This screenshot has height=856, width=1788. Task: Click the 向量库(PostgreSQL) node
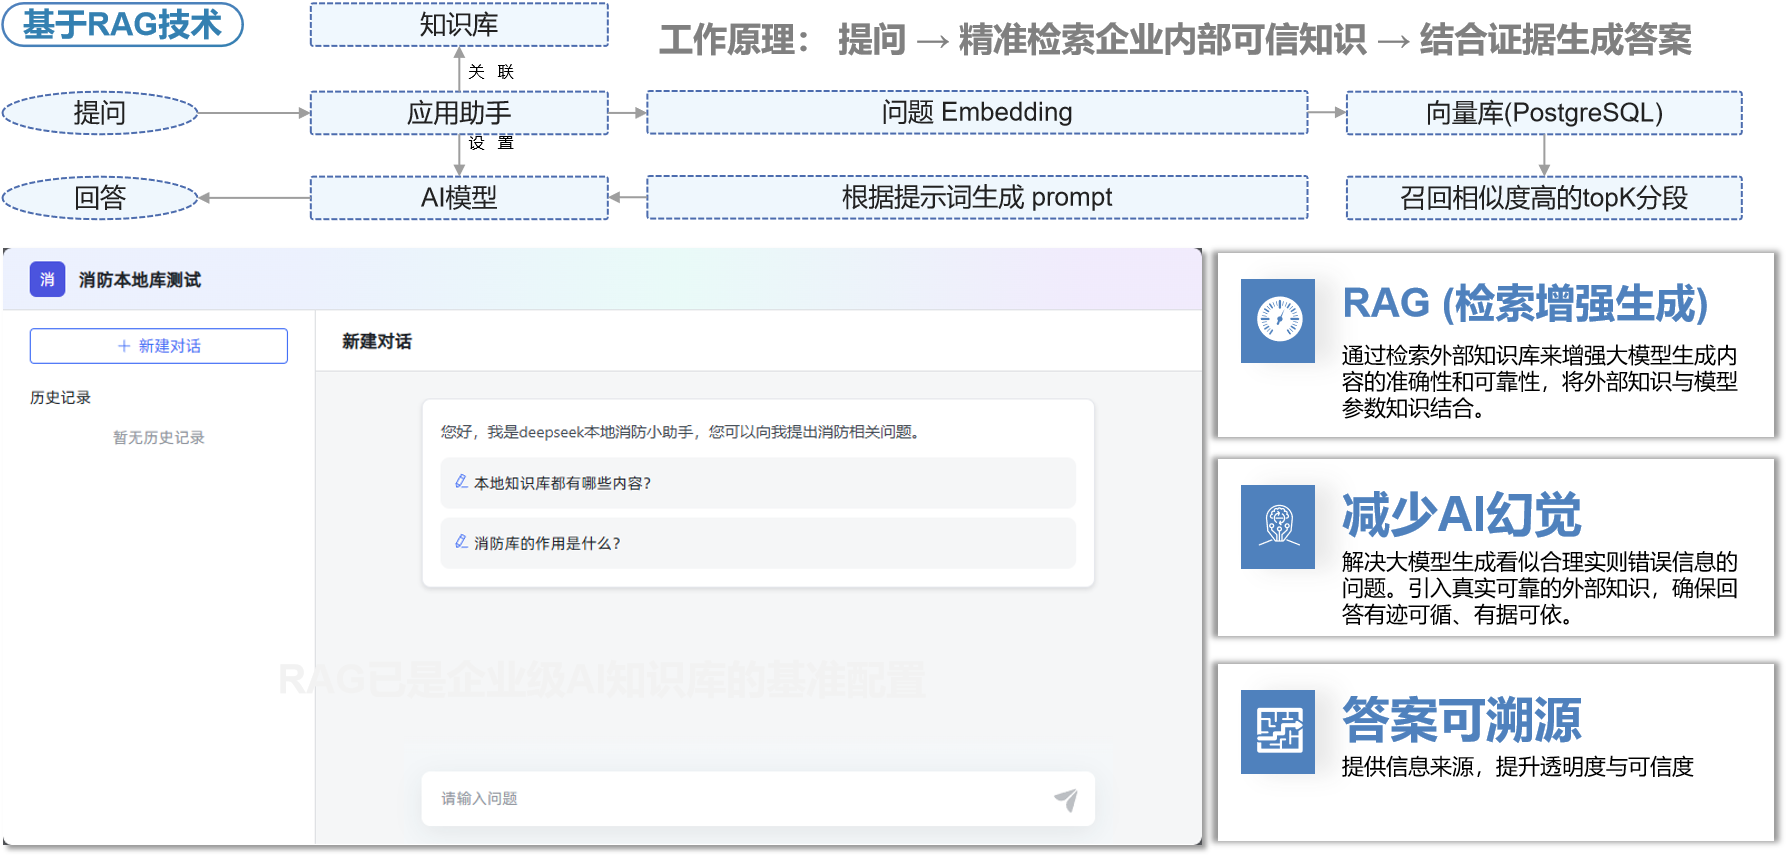click(1543, 113)
